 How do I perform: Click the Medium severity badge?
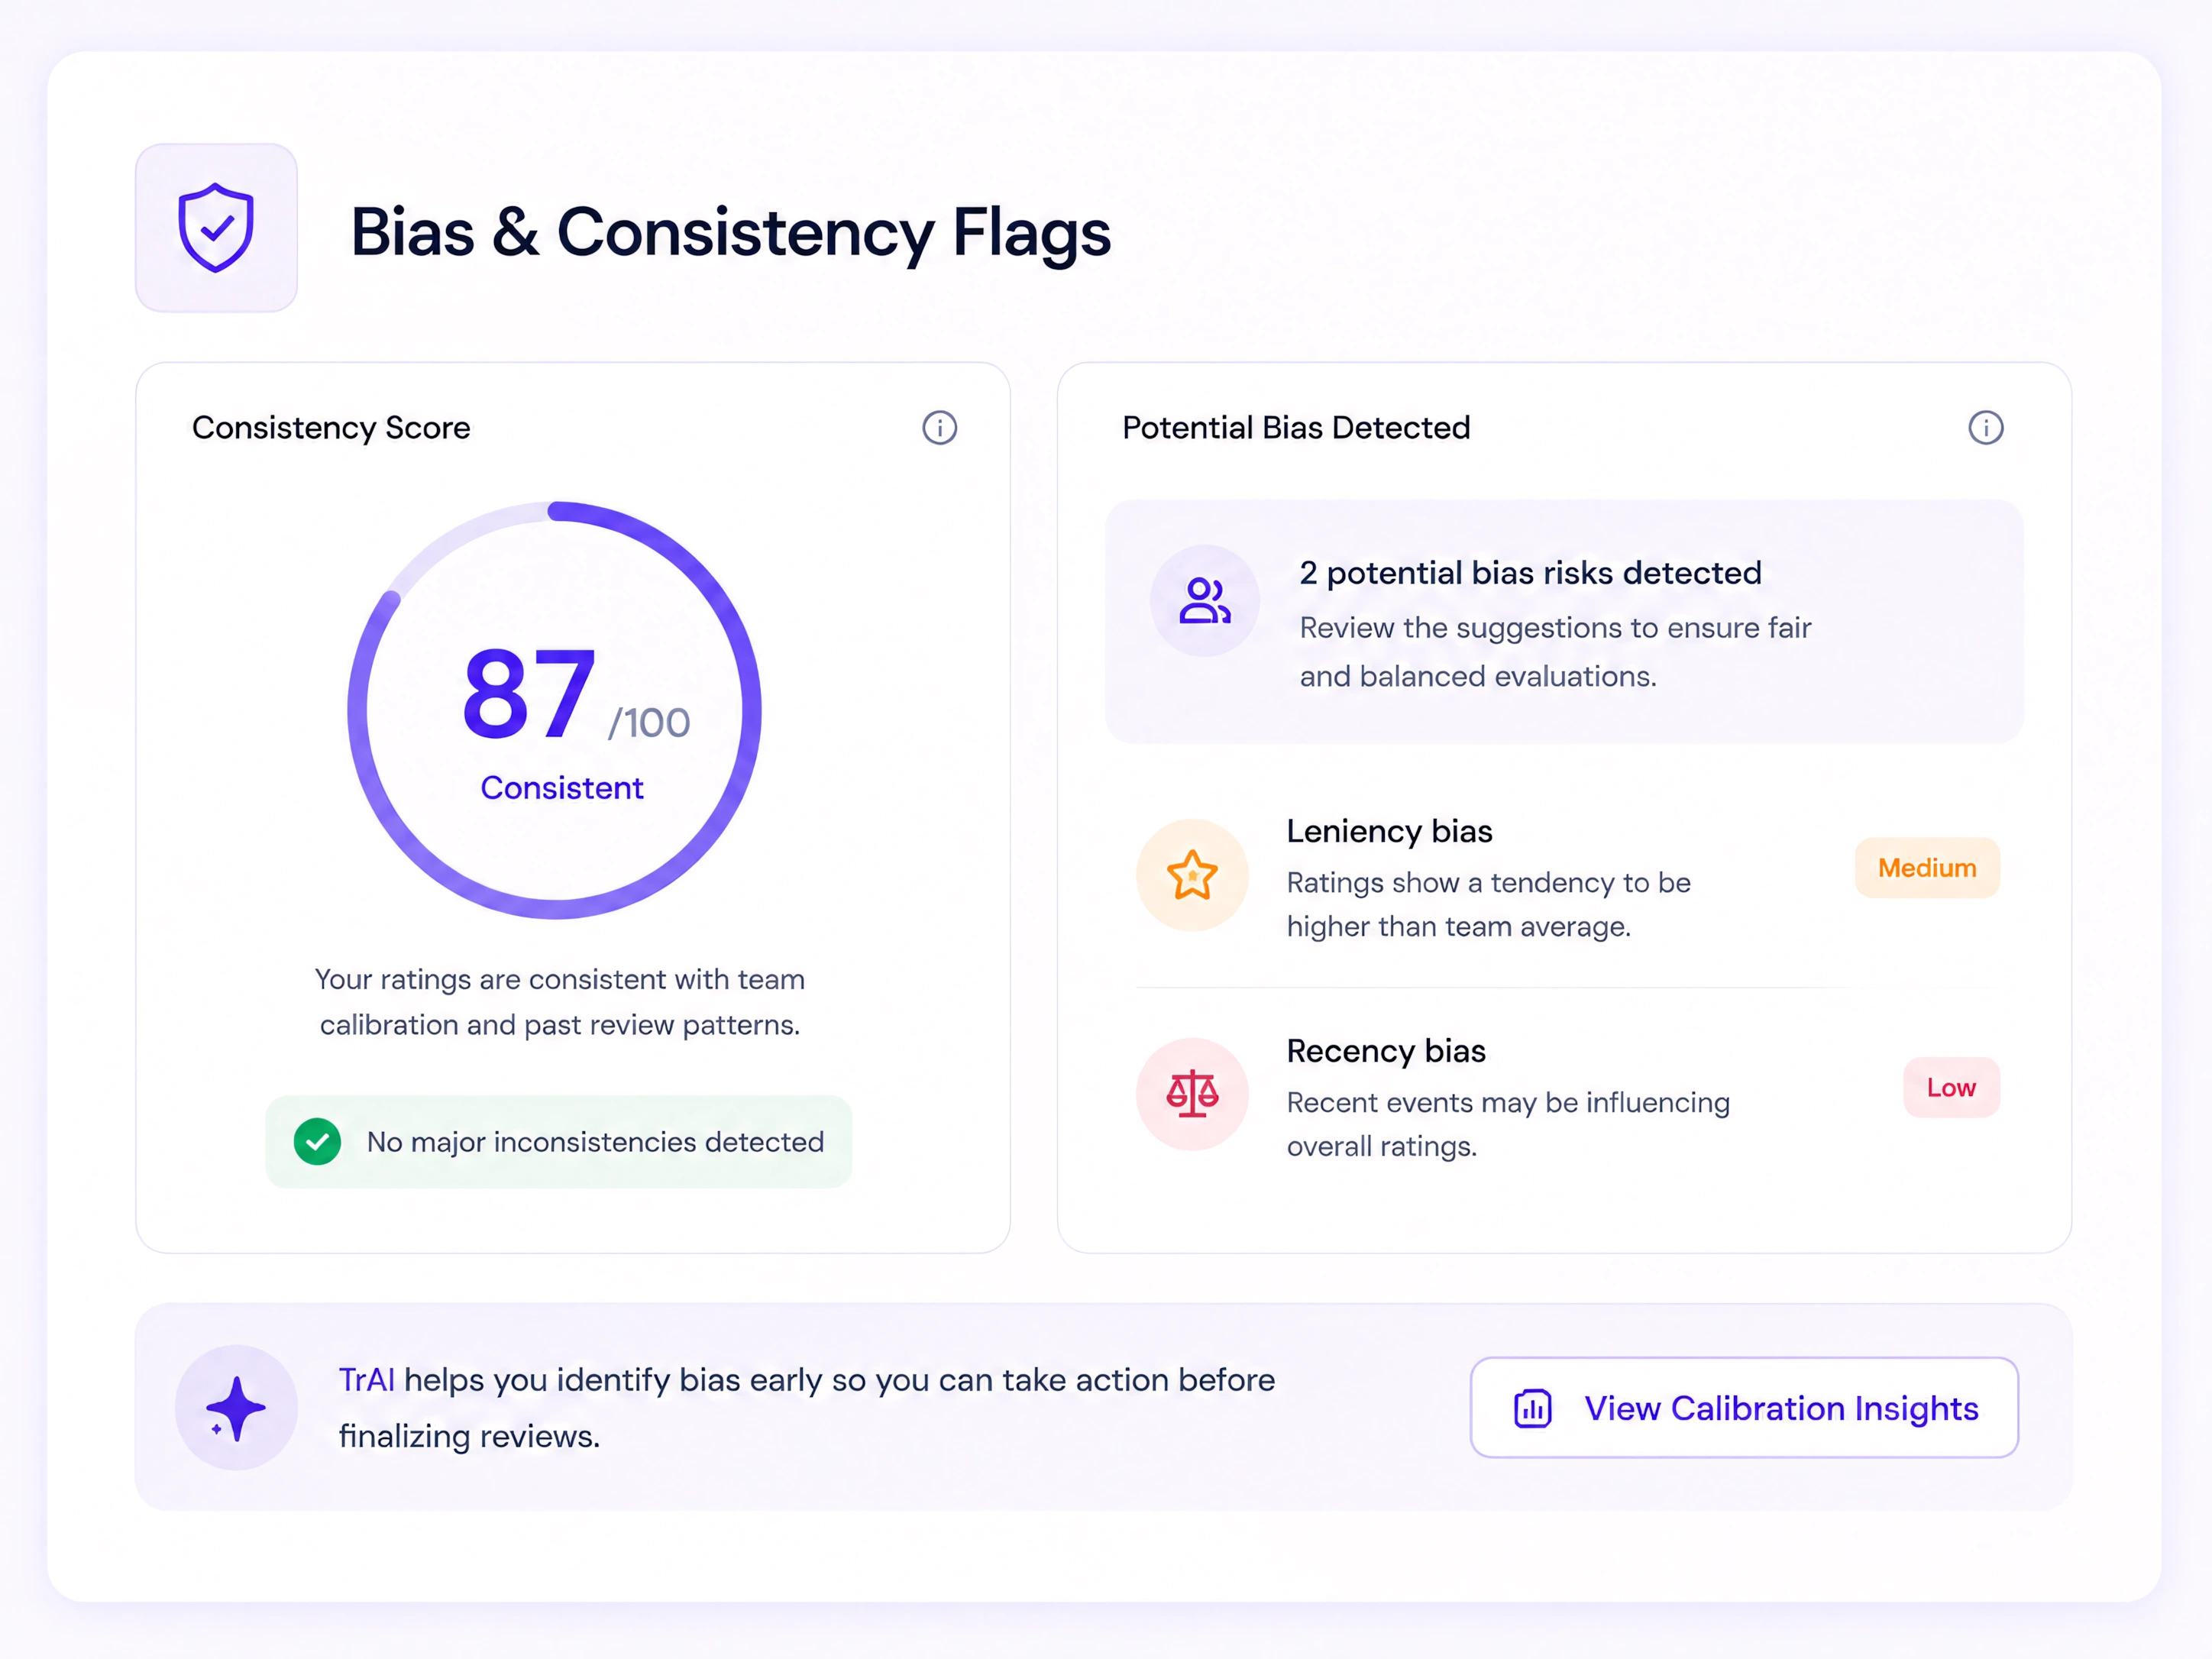coord(1927,868)
